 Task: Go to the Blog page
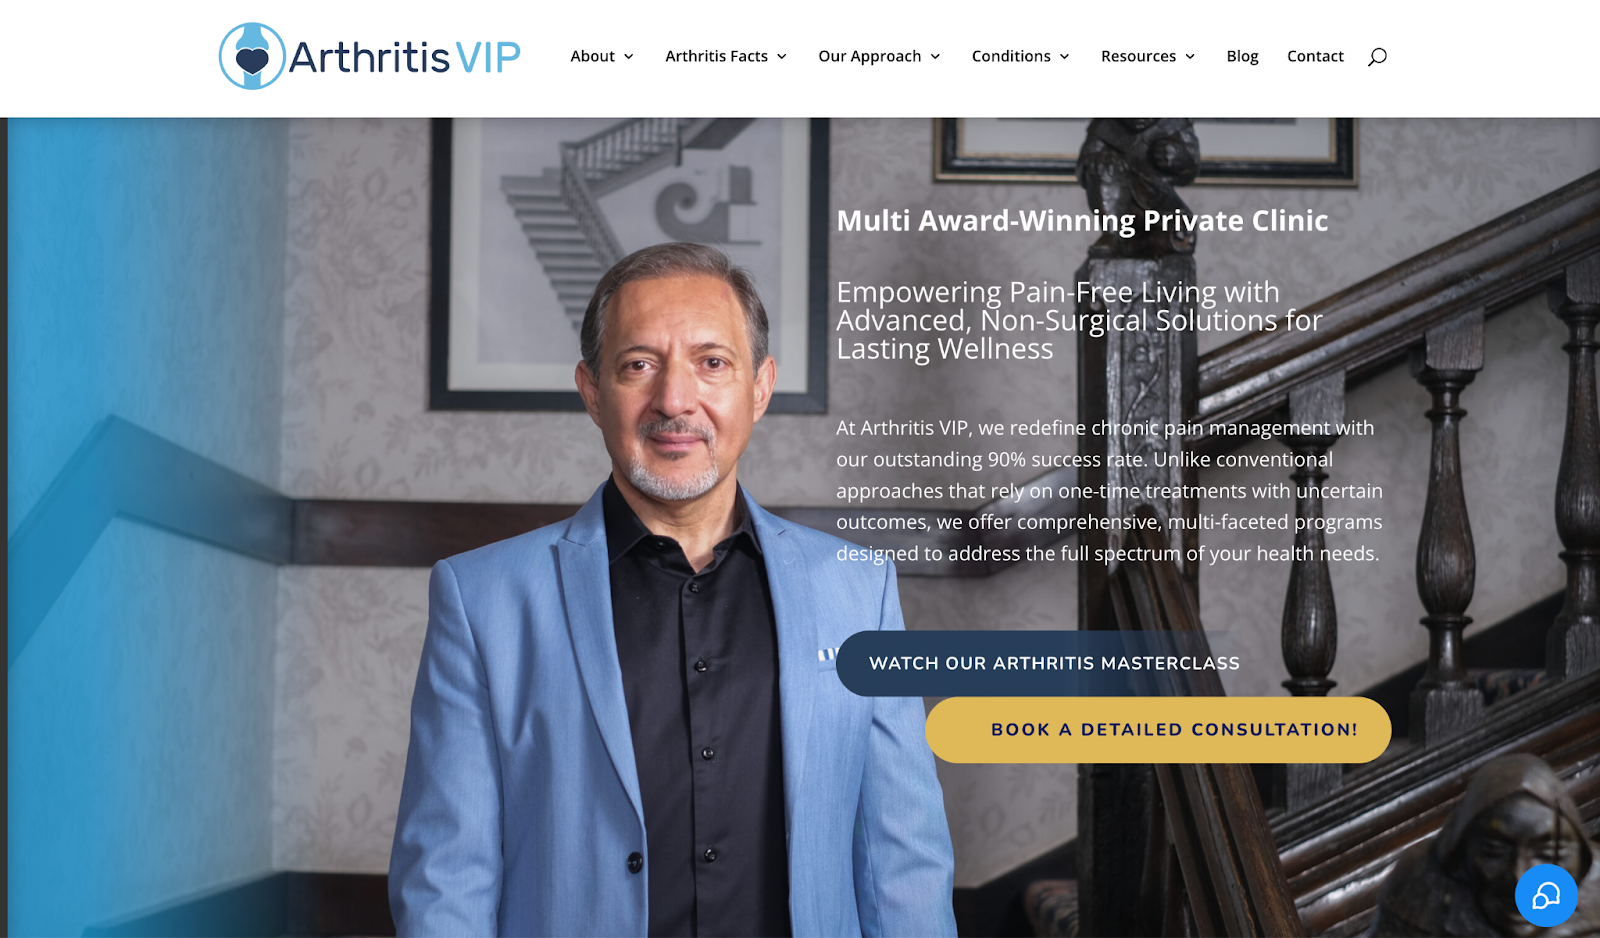1242,56
